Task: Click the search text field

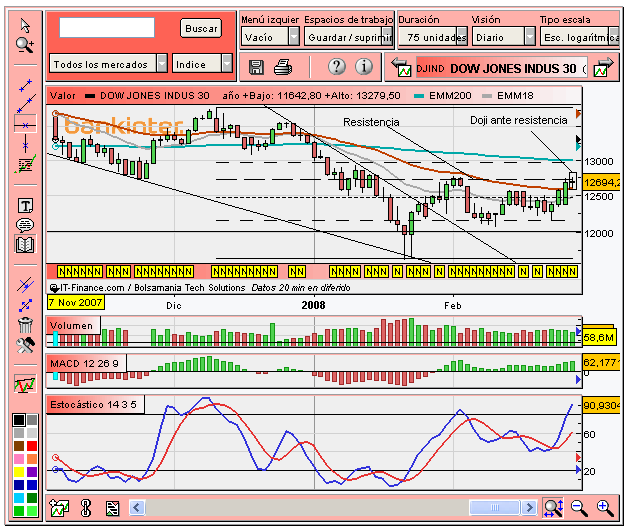Action: click(x=107, y=28)
